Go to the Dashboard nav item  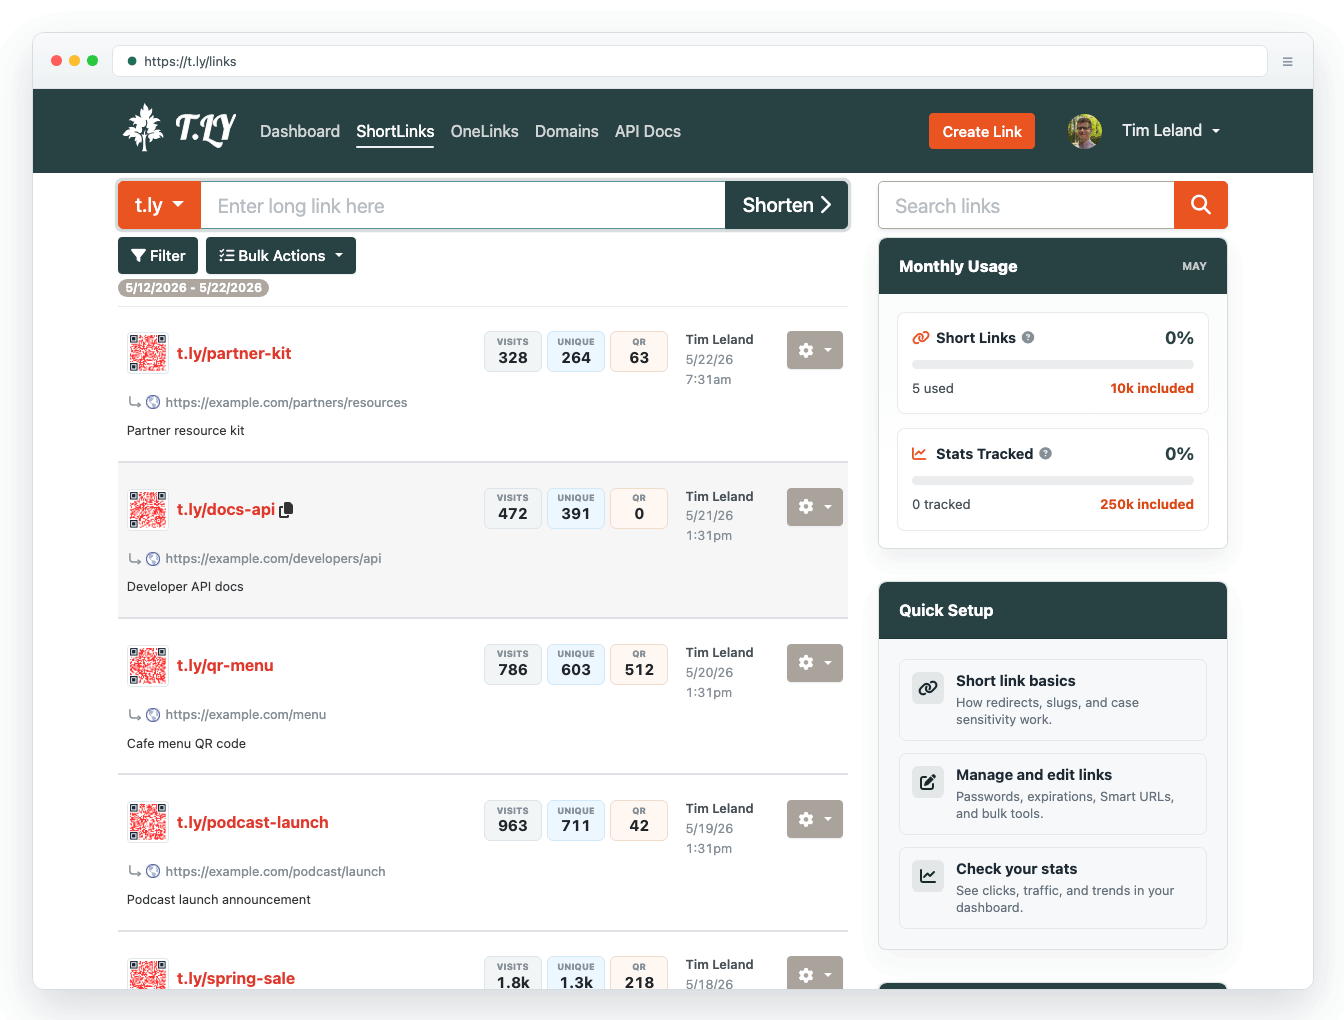point(300,131)
